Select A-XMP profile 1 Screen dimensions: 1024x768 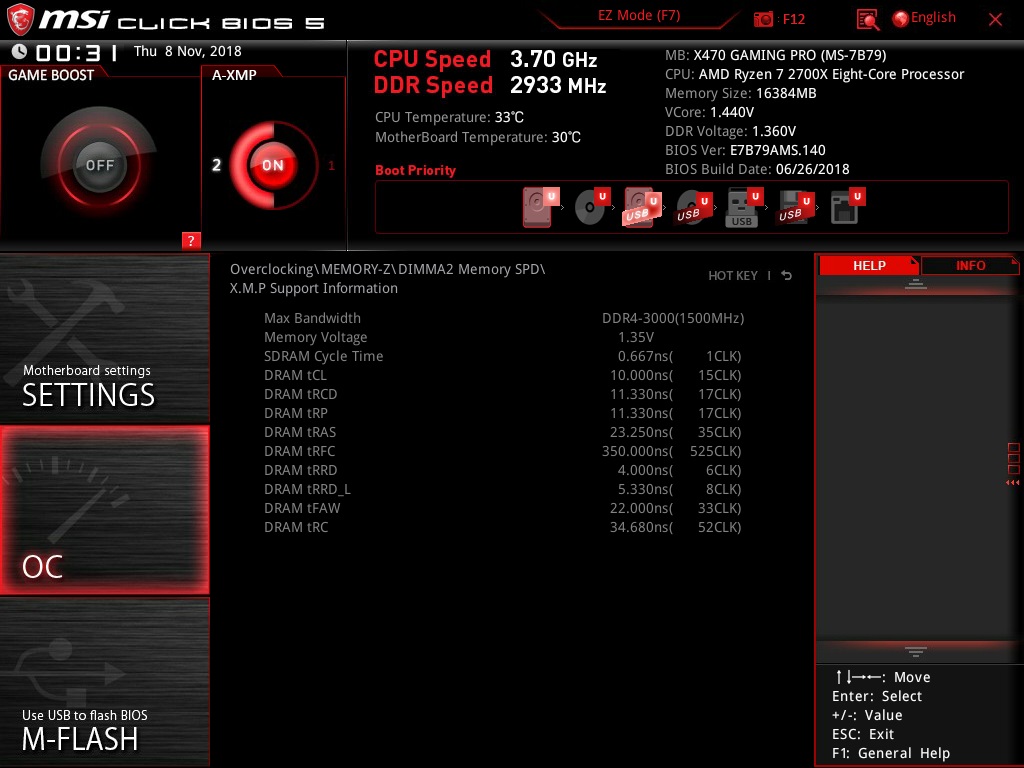point(331,165)
